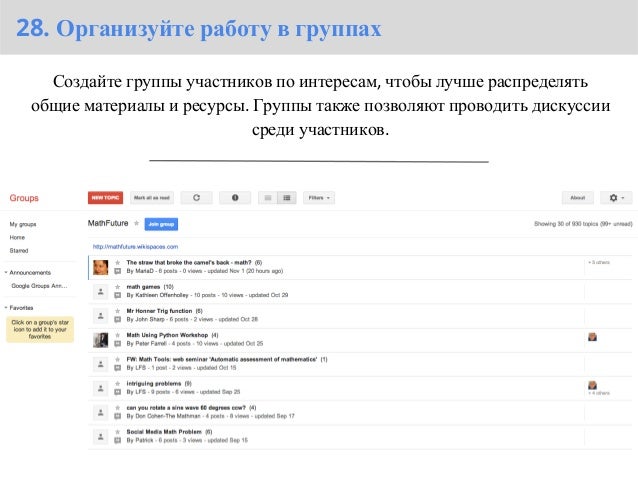Collapse the Announcements section

[6, 272]
